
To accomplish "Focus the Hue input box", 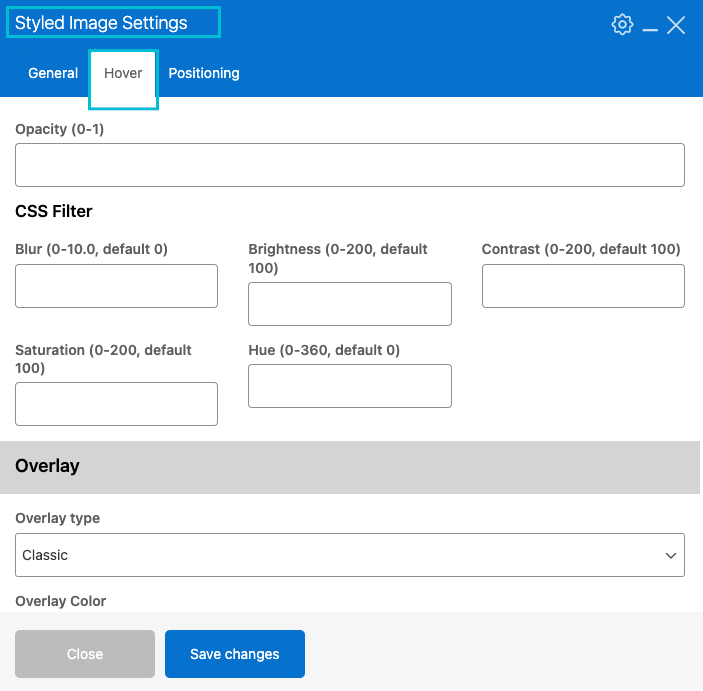I will coord(349,386).
